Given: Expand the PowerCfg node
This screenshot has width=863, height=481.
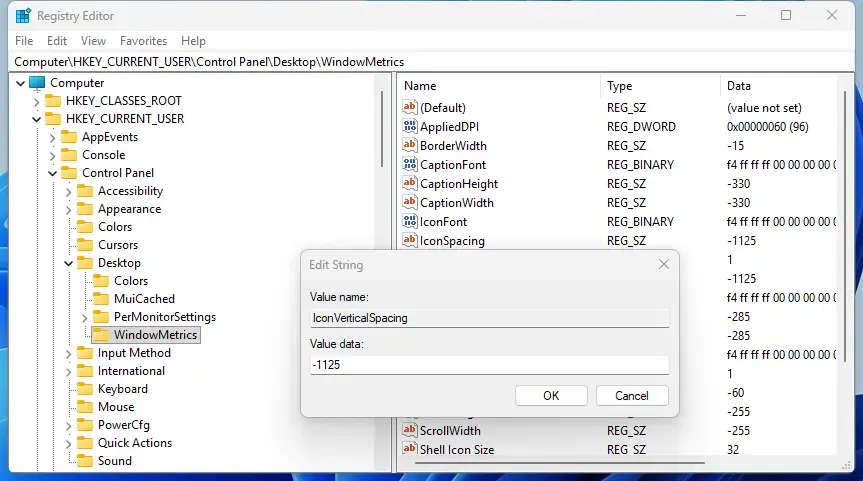Looking at the screenshot, I should (x=68, y=425).
